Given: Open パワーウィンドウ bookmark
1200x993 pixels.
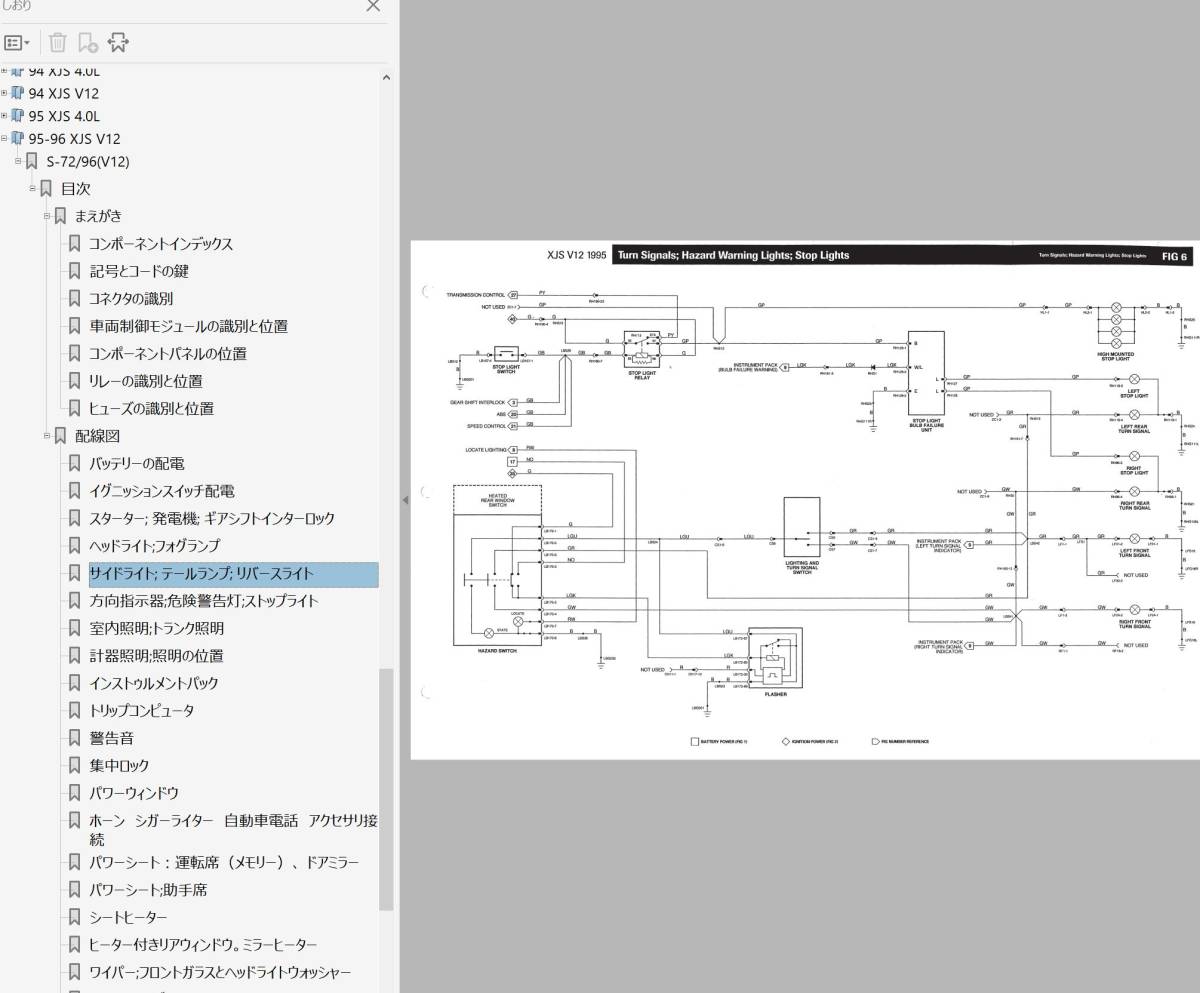Looking at the screenshot, I should click(134, 793).
